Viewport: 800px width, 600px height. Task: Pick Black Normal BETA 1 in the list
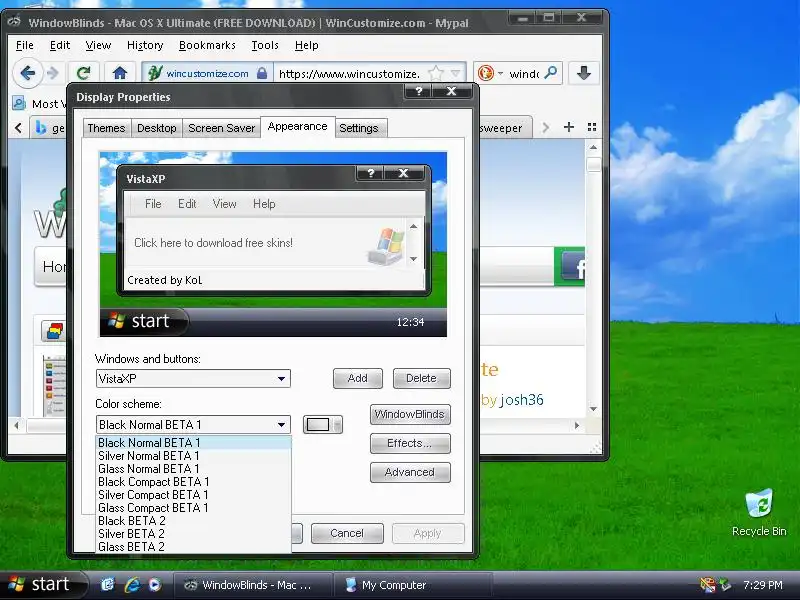pyautogui.click(x=193, y=443)
